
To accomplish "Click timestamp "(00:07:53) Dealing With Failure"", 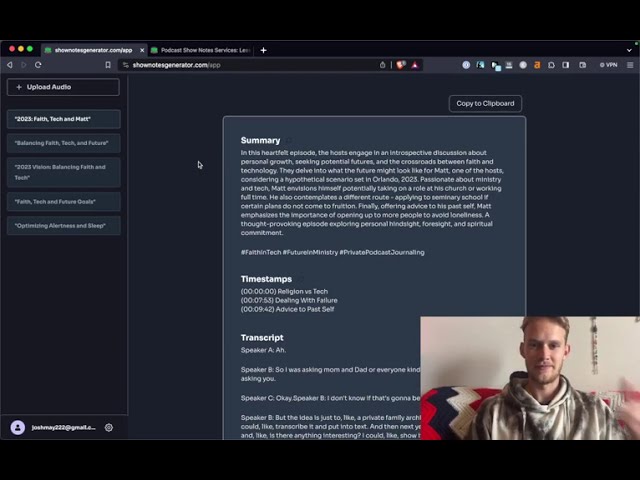I will pos(289,300).
